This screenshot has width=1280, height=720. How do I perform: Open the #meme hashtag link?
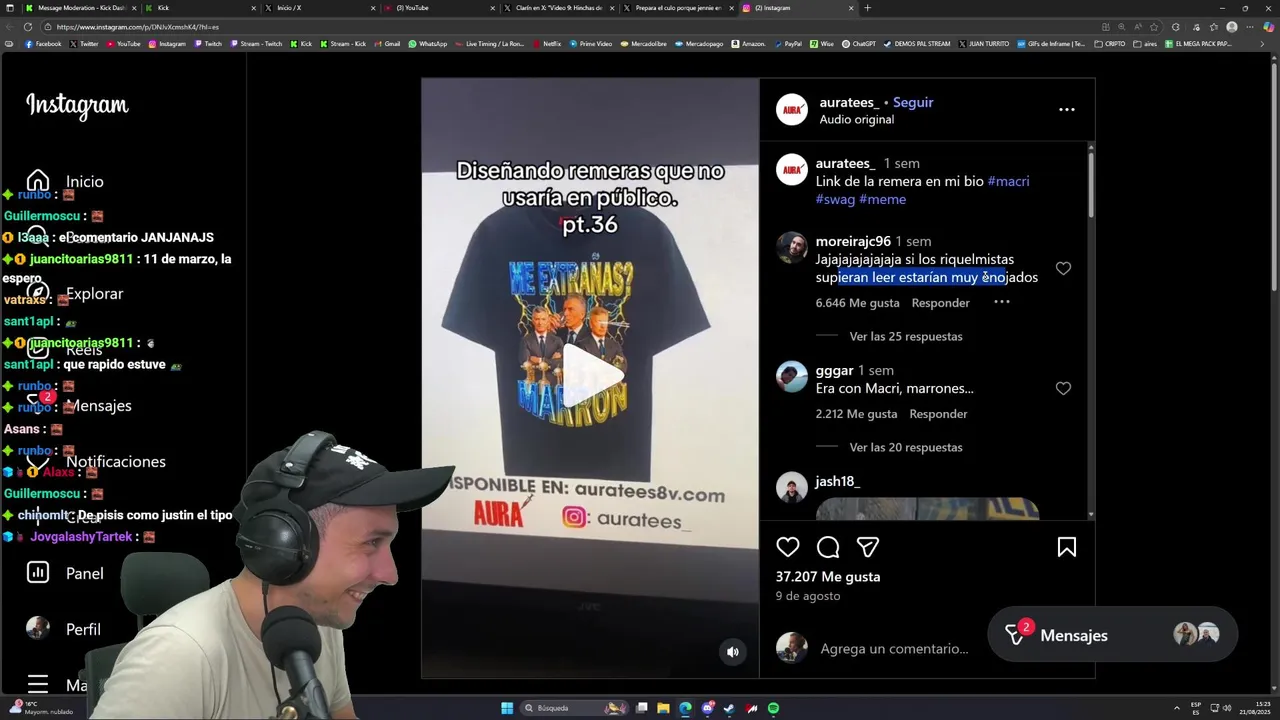point(882,199)
